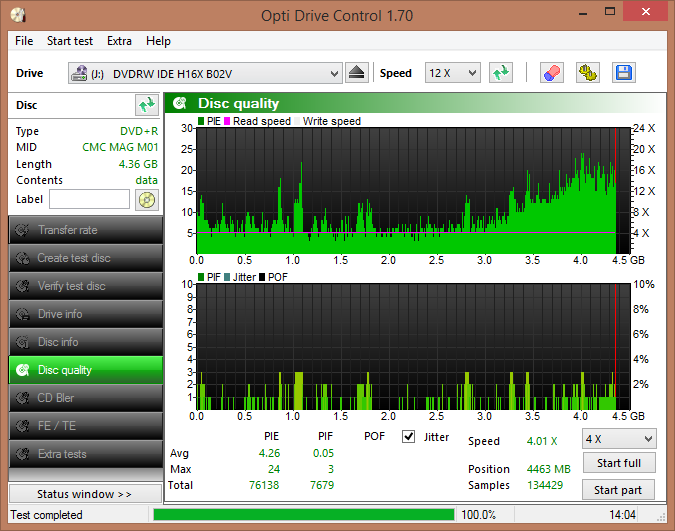Viewport: 675px width, 531px height.
Task: Switch to CD Bler test
Action: 86,398
